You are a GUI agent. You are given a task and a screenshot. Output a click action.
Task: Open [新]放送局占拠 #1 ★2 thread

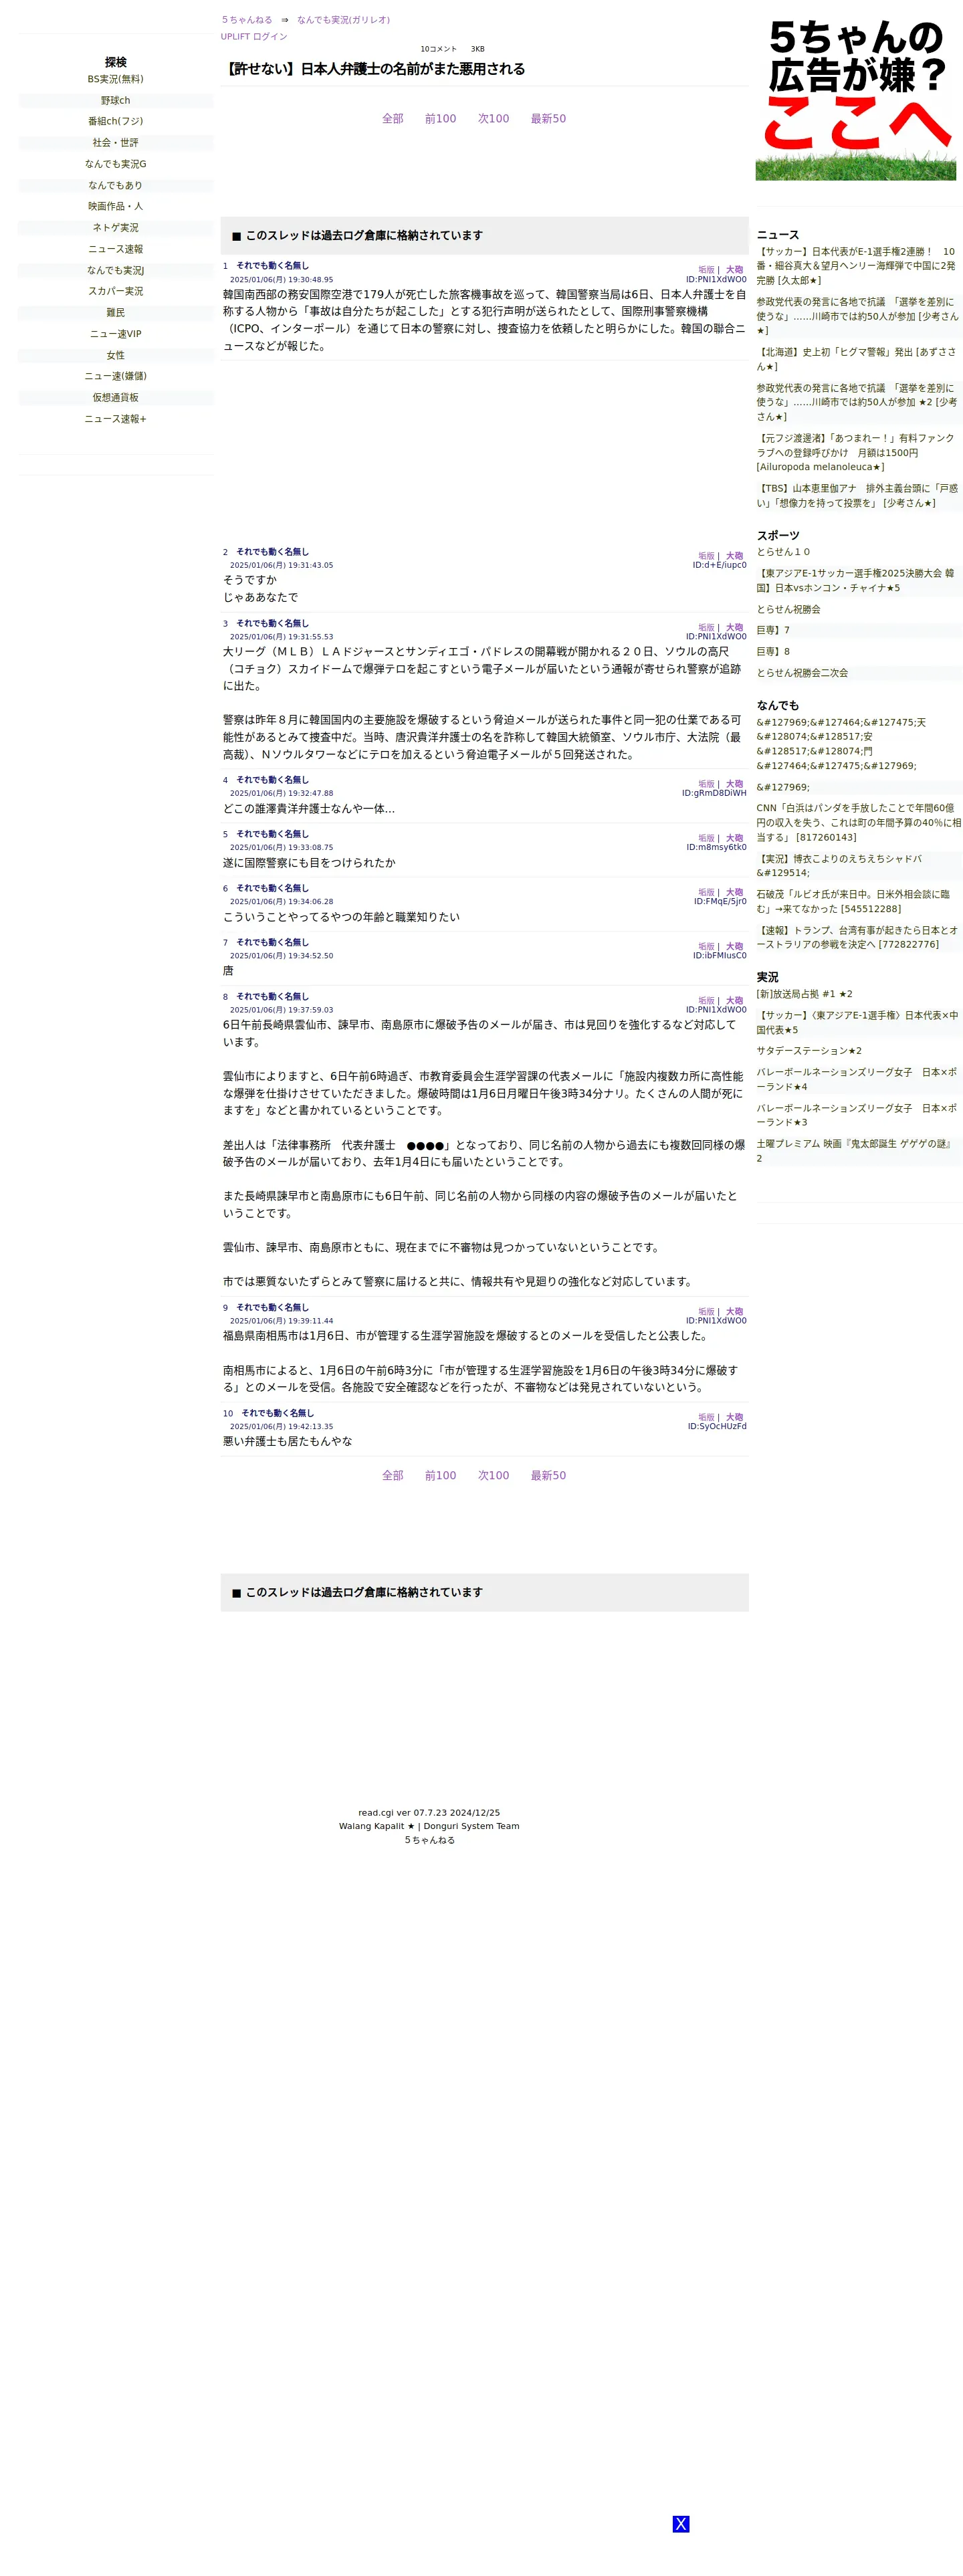(x=804, y=994)
